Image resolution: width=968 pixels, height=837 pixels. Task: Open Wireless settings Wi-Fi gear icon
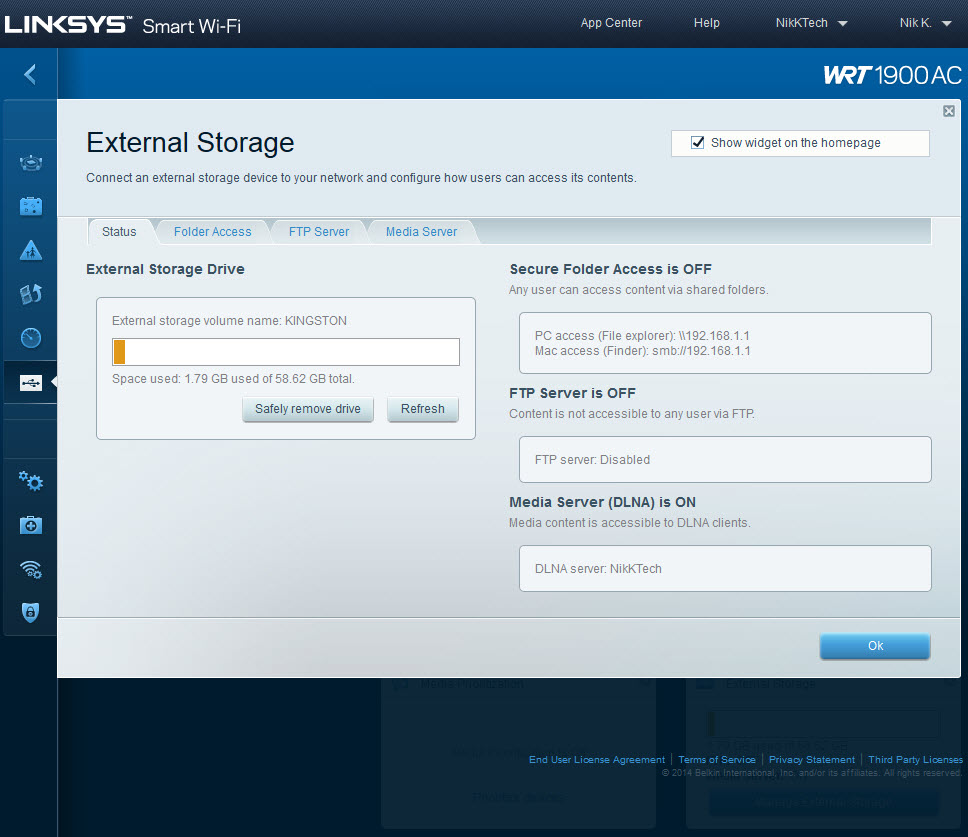pyautogui.click(x=31, y=569)
